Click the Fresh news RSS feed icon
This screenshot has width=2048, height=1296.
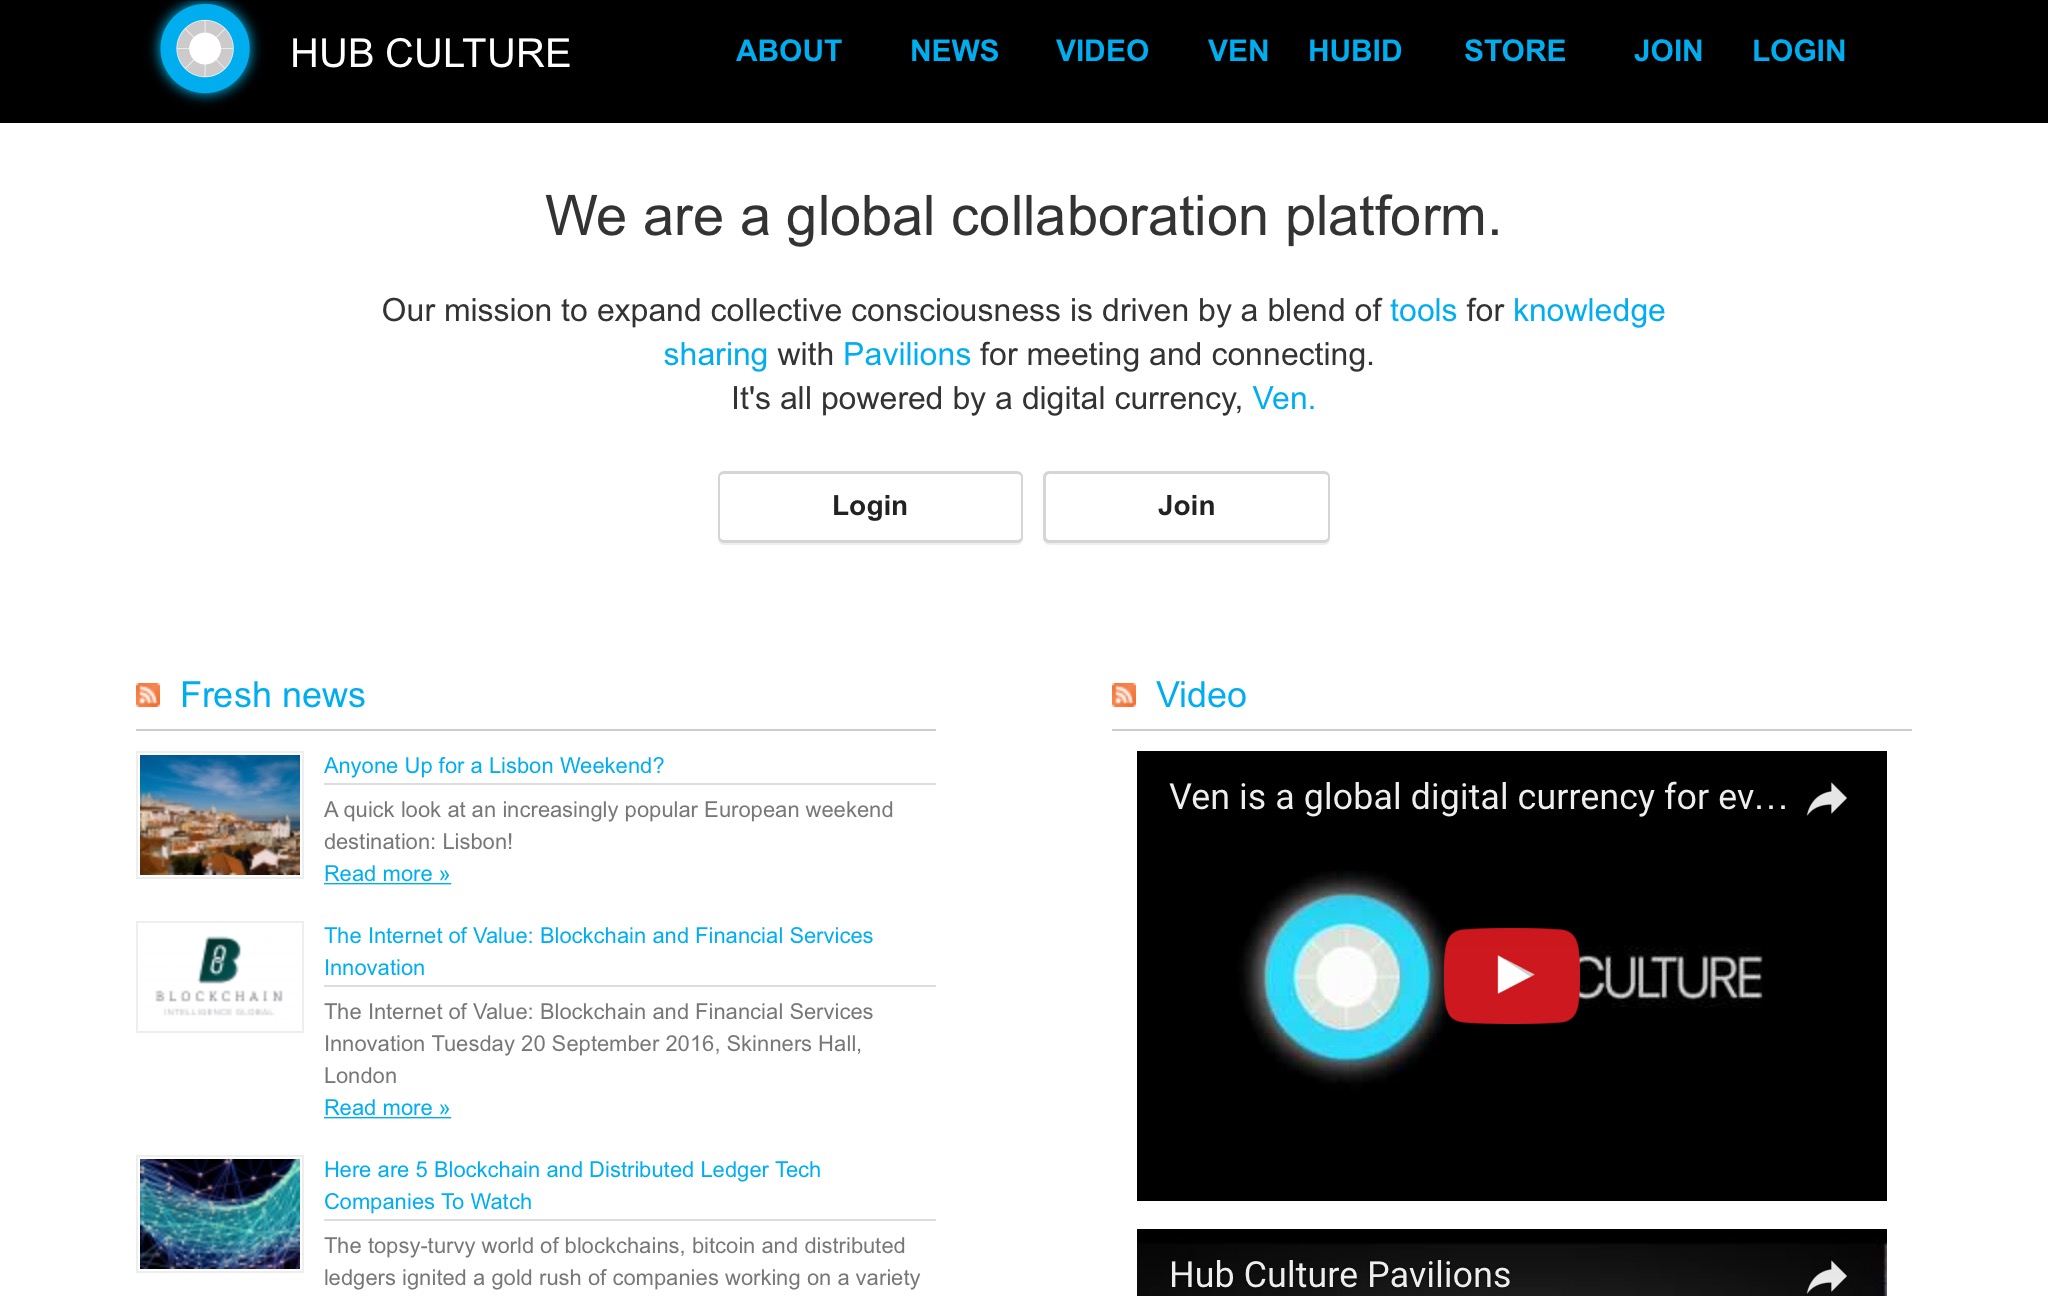(148, 695)
